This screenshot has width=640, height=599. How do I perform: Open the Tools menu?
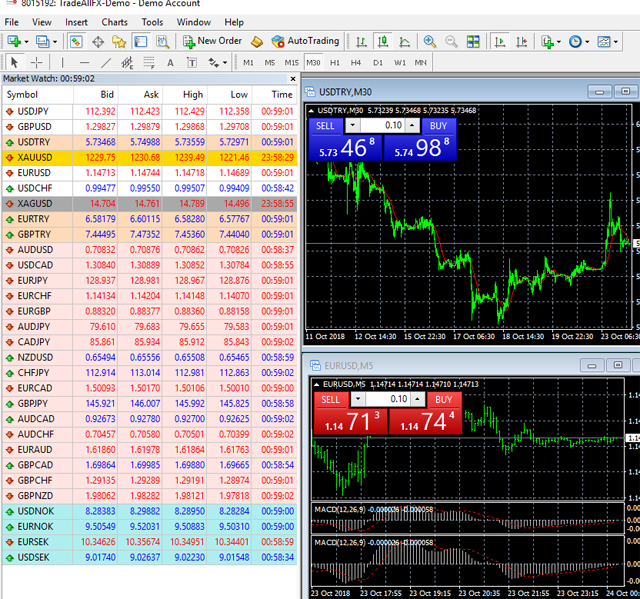[x=152, y=22]
